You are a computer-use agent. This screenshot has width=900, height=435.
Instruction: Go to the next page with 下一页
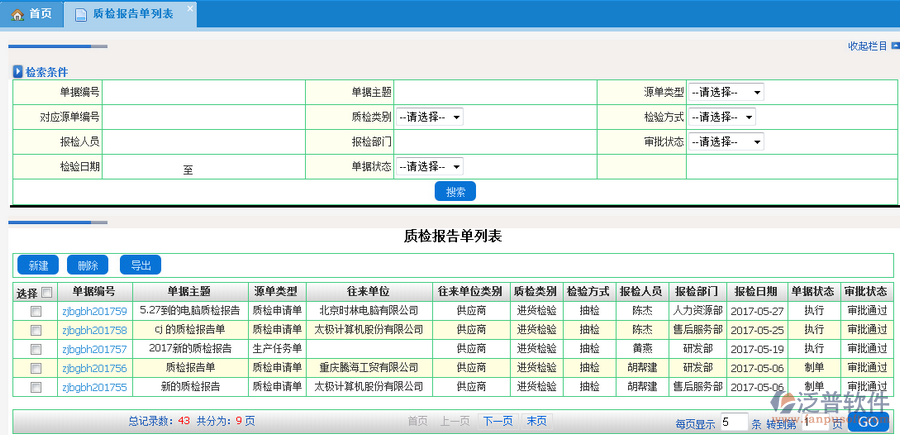[x=498, y=421]
